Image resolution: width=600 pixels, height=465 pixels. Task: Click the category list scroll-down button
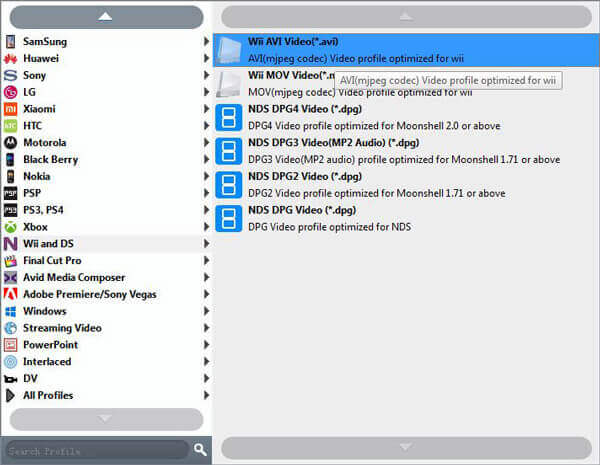click(106, 419)
